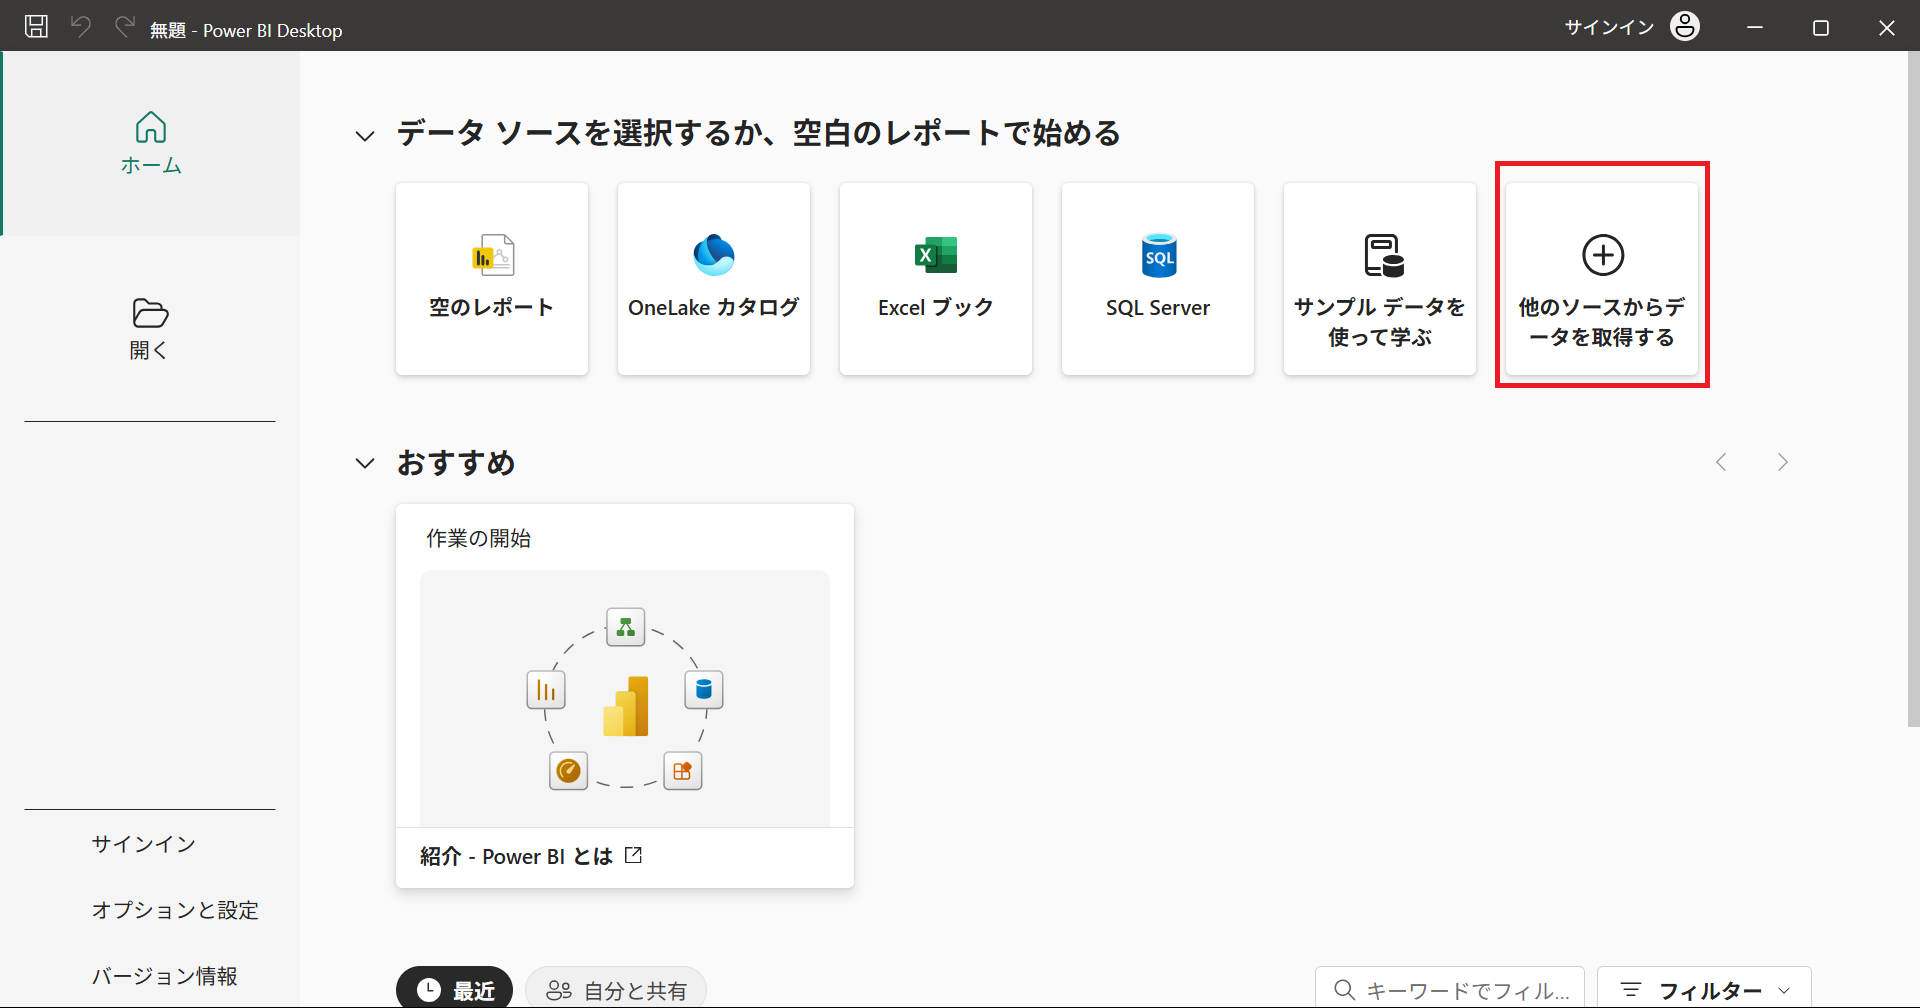Click previous arrow in おすすめ carousel
This screenshot has width=1920, height=1008.
[x=1721, y=462]
